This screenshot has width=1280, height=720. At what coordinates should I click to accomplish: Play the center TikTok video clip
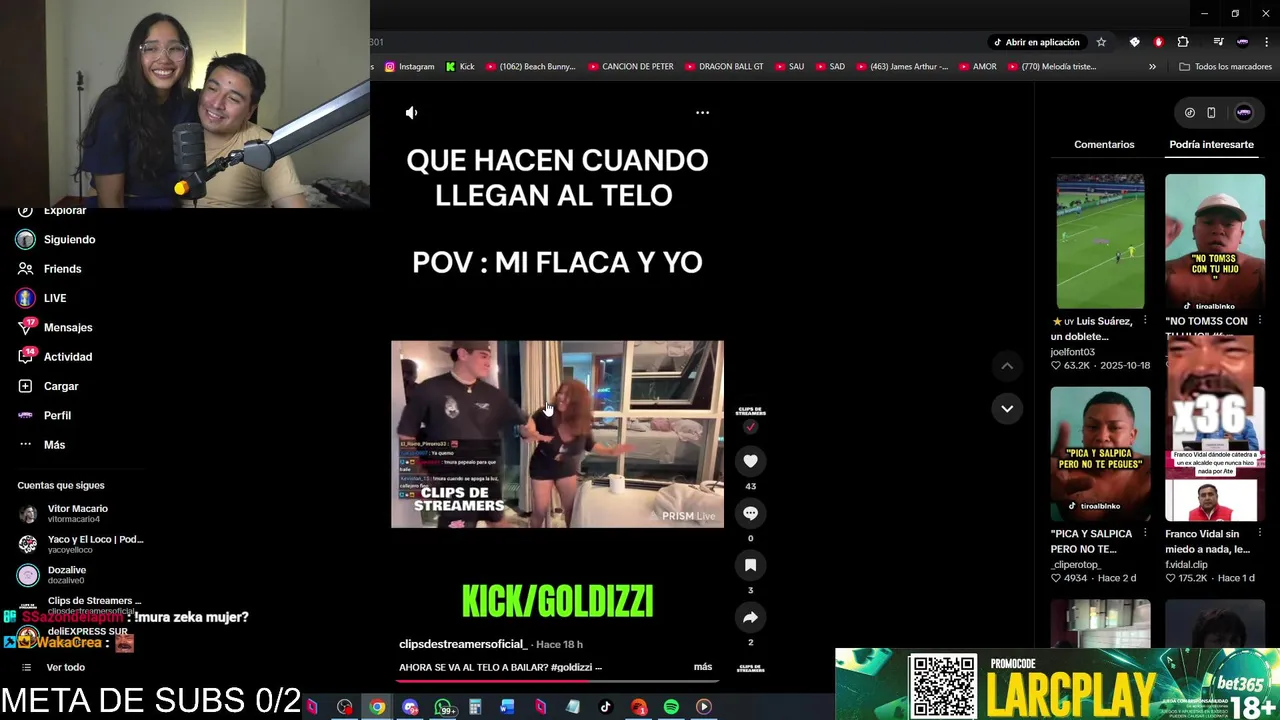tap(557, 434)
